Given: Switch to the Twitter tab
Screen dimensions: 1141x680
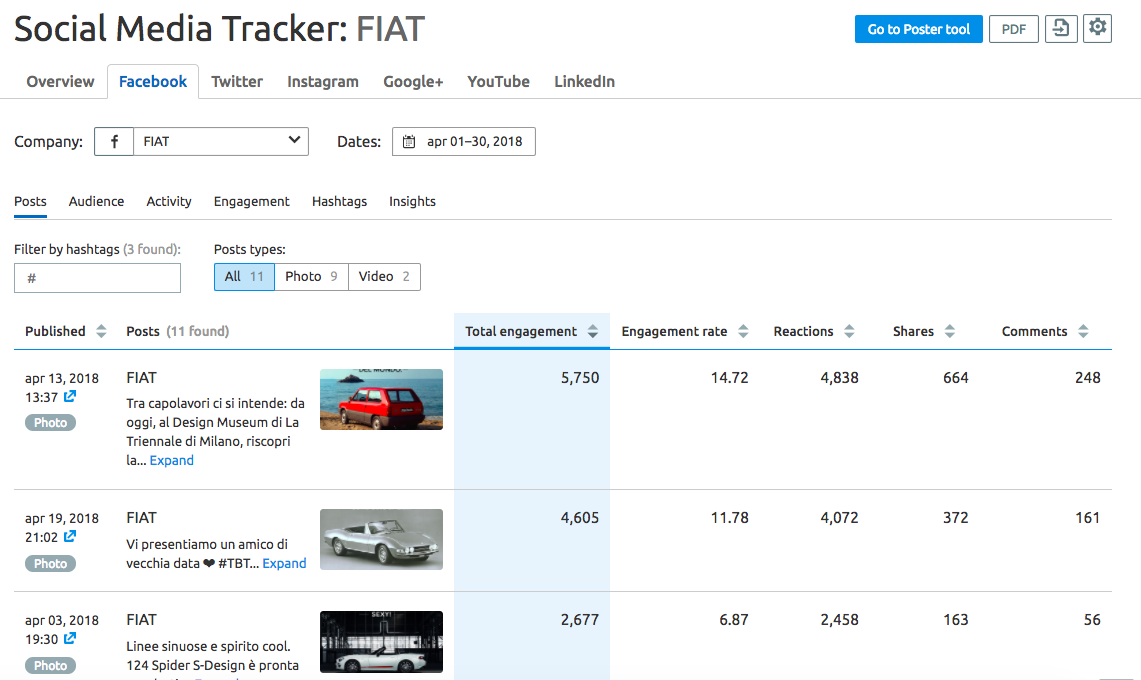Looking at the screenshot, I should tap(236, 81).
